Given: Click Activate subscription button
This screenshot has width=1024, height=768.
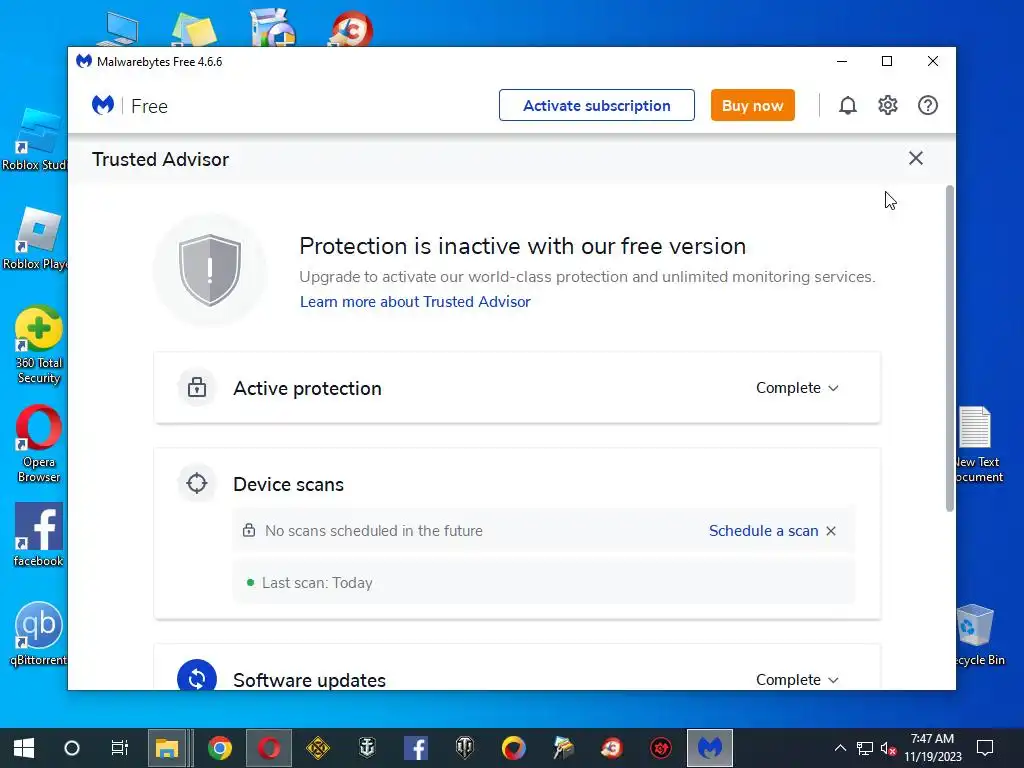Looking at the screenshot, I should pyautogui.click(x=596, y=105).
